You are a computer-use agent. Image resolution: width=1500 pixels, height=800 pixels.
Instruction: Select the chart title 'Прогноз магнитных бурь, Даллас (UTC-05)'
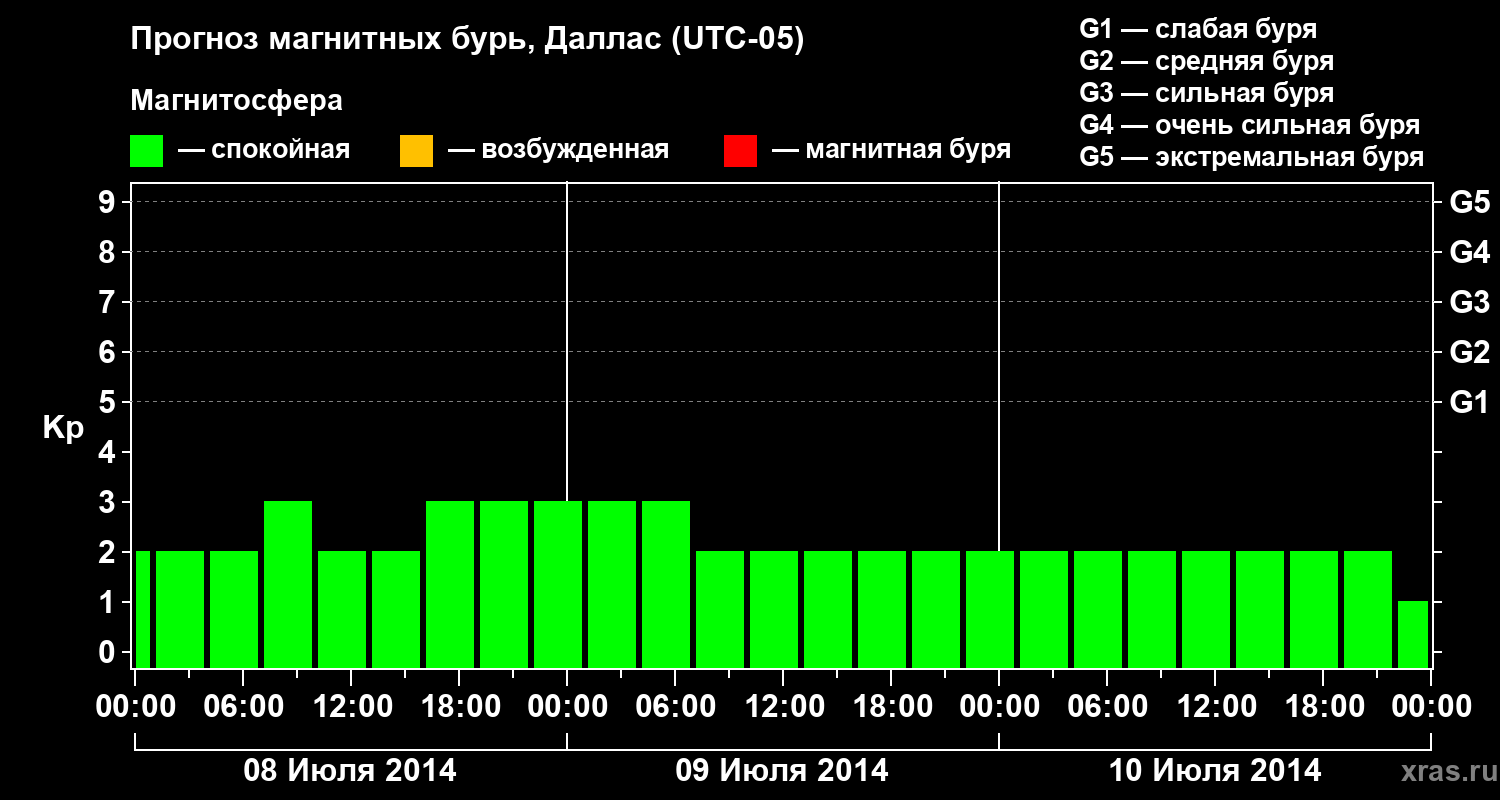pyautogui.click(x=468, y=40)
